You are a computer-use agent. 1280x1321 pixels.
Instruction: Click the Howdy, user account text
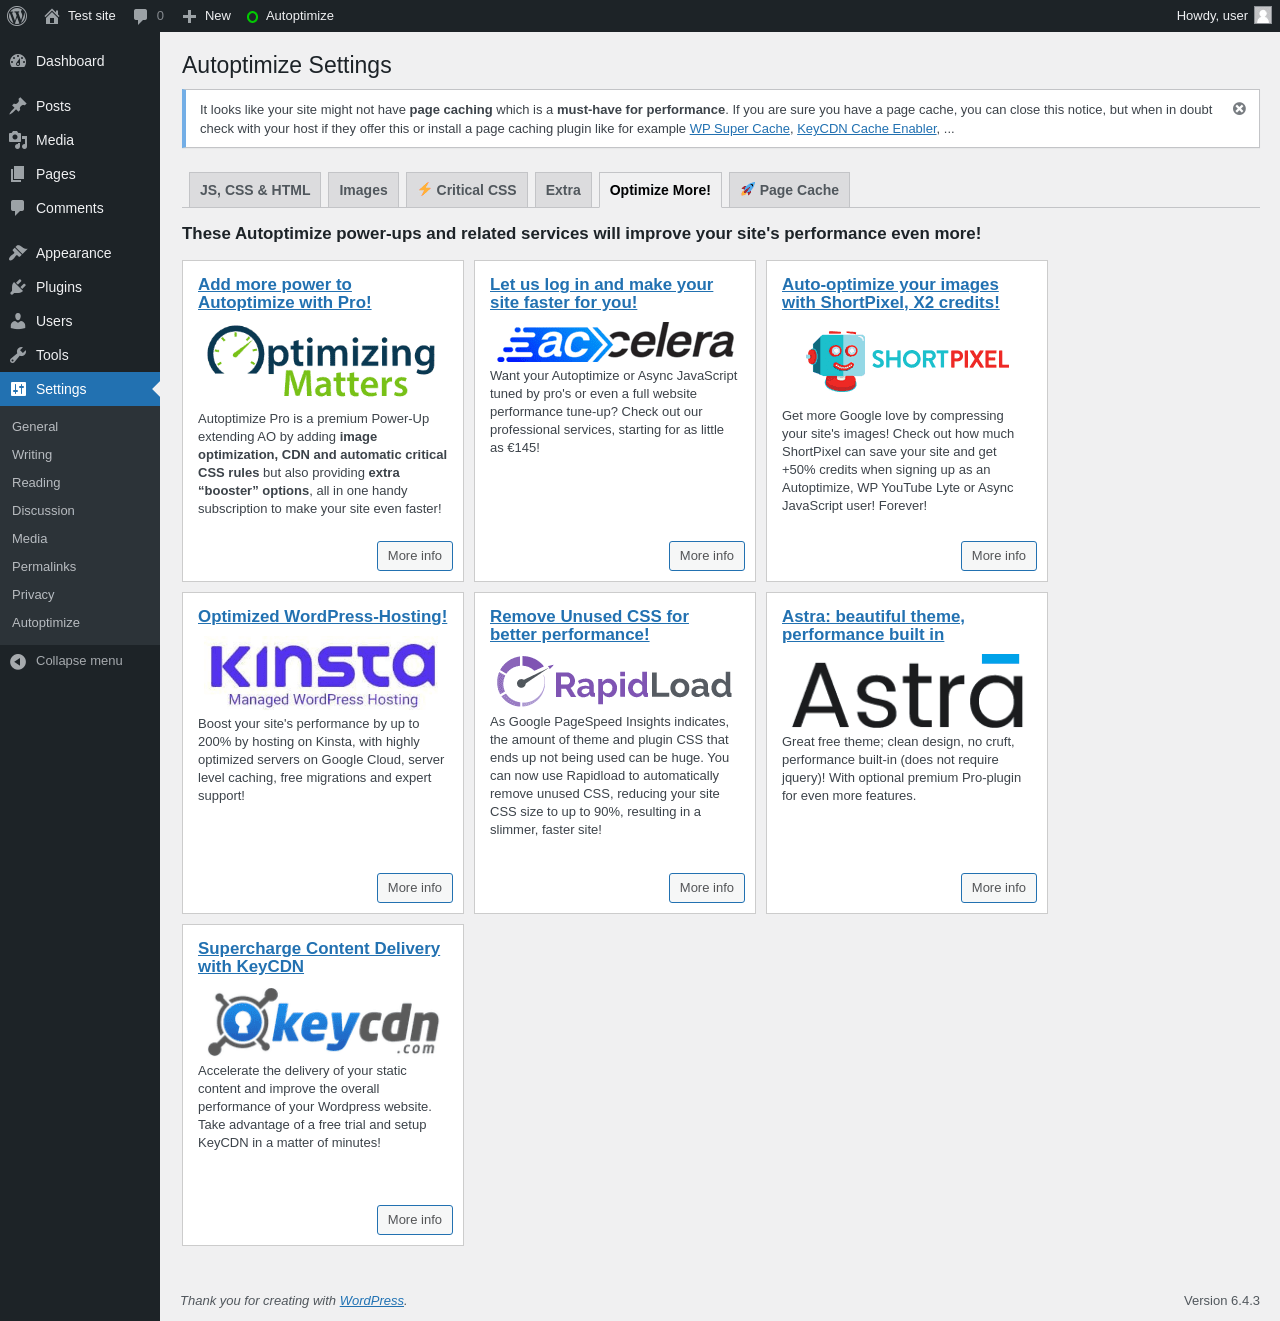click(1212, 16)
